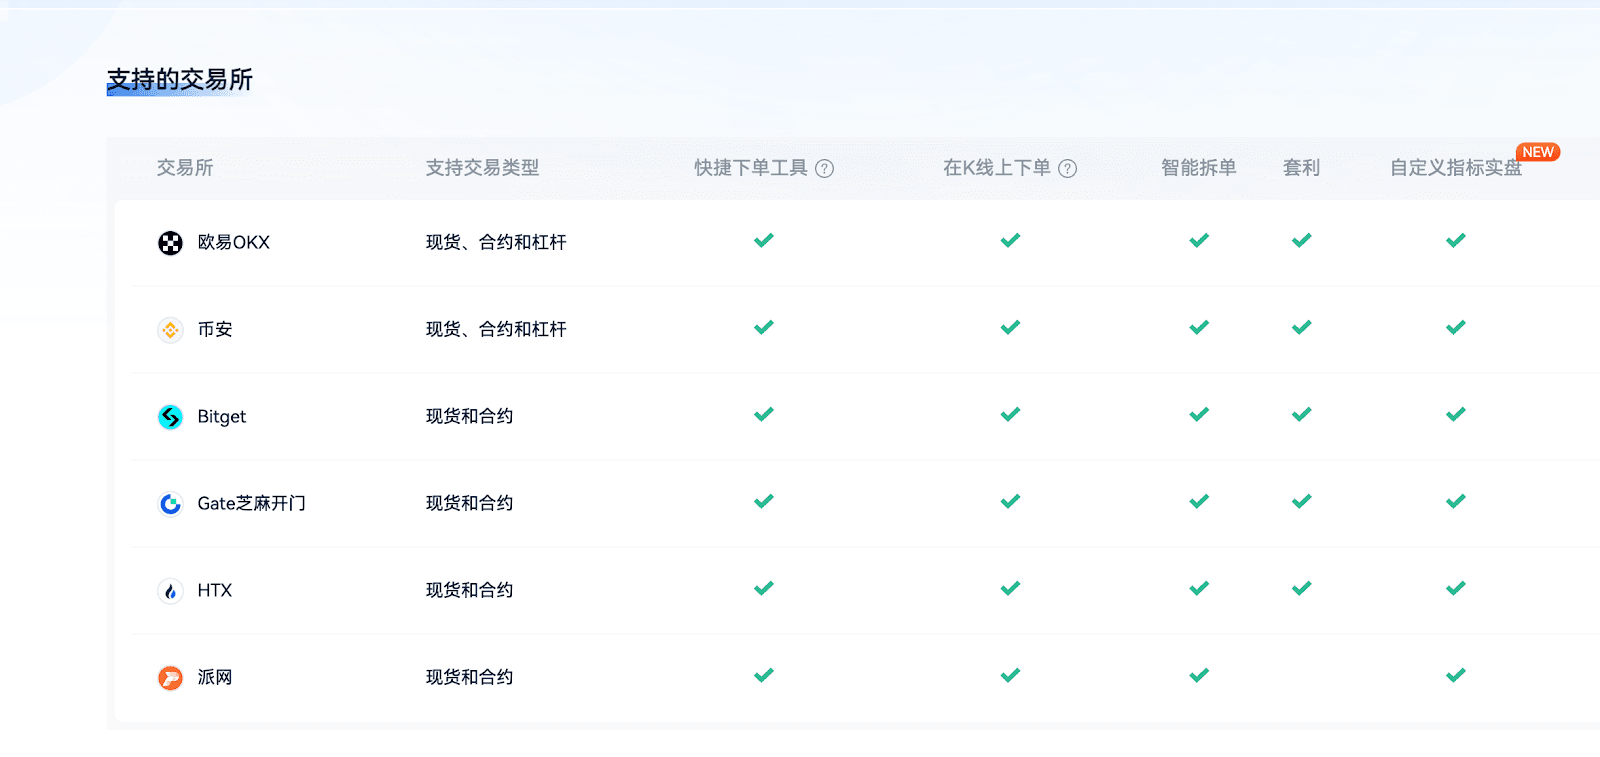Click the 在K线上下单 column header text
The width and height of the screenshot is (1600, 757).
(997, 168)
